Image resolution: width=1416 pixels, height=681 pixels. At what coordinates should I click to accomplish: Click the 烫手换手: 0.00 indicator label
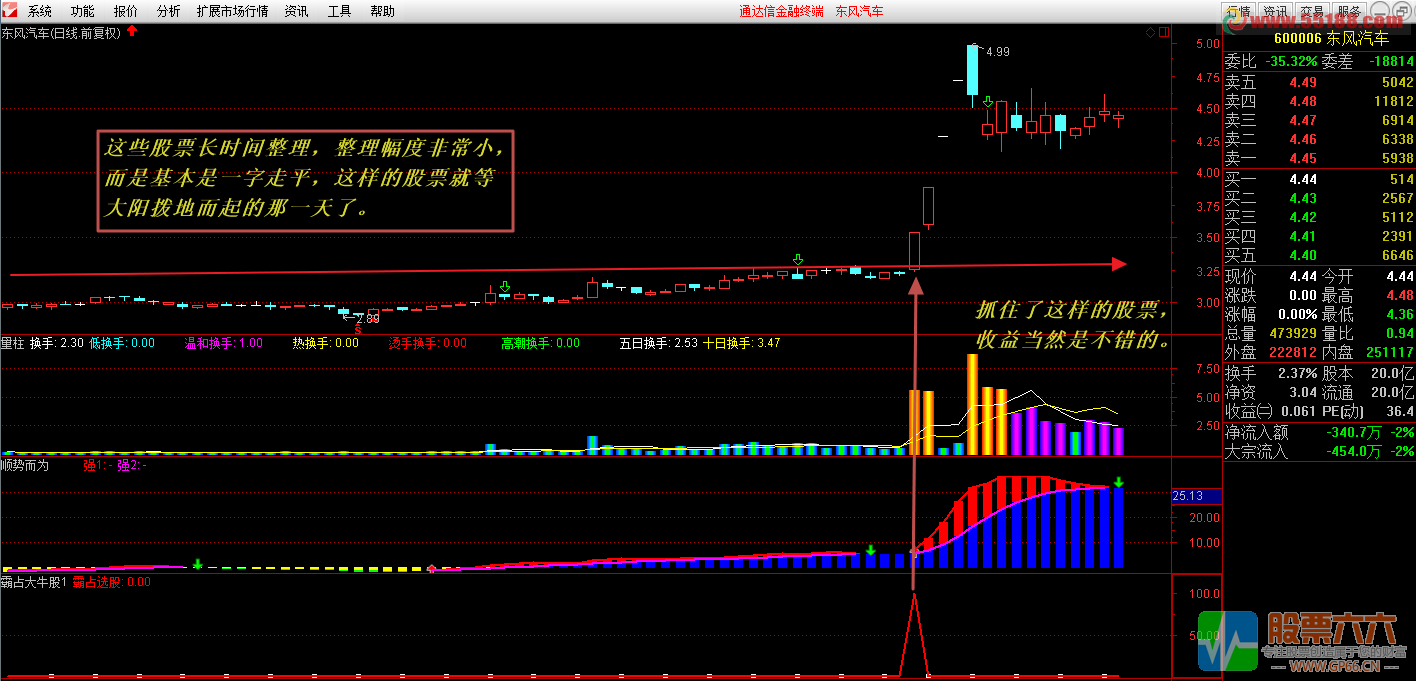(427, 343)
